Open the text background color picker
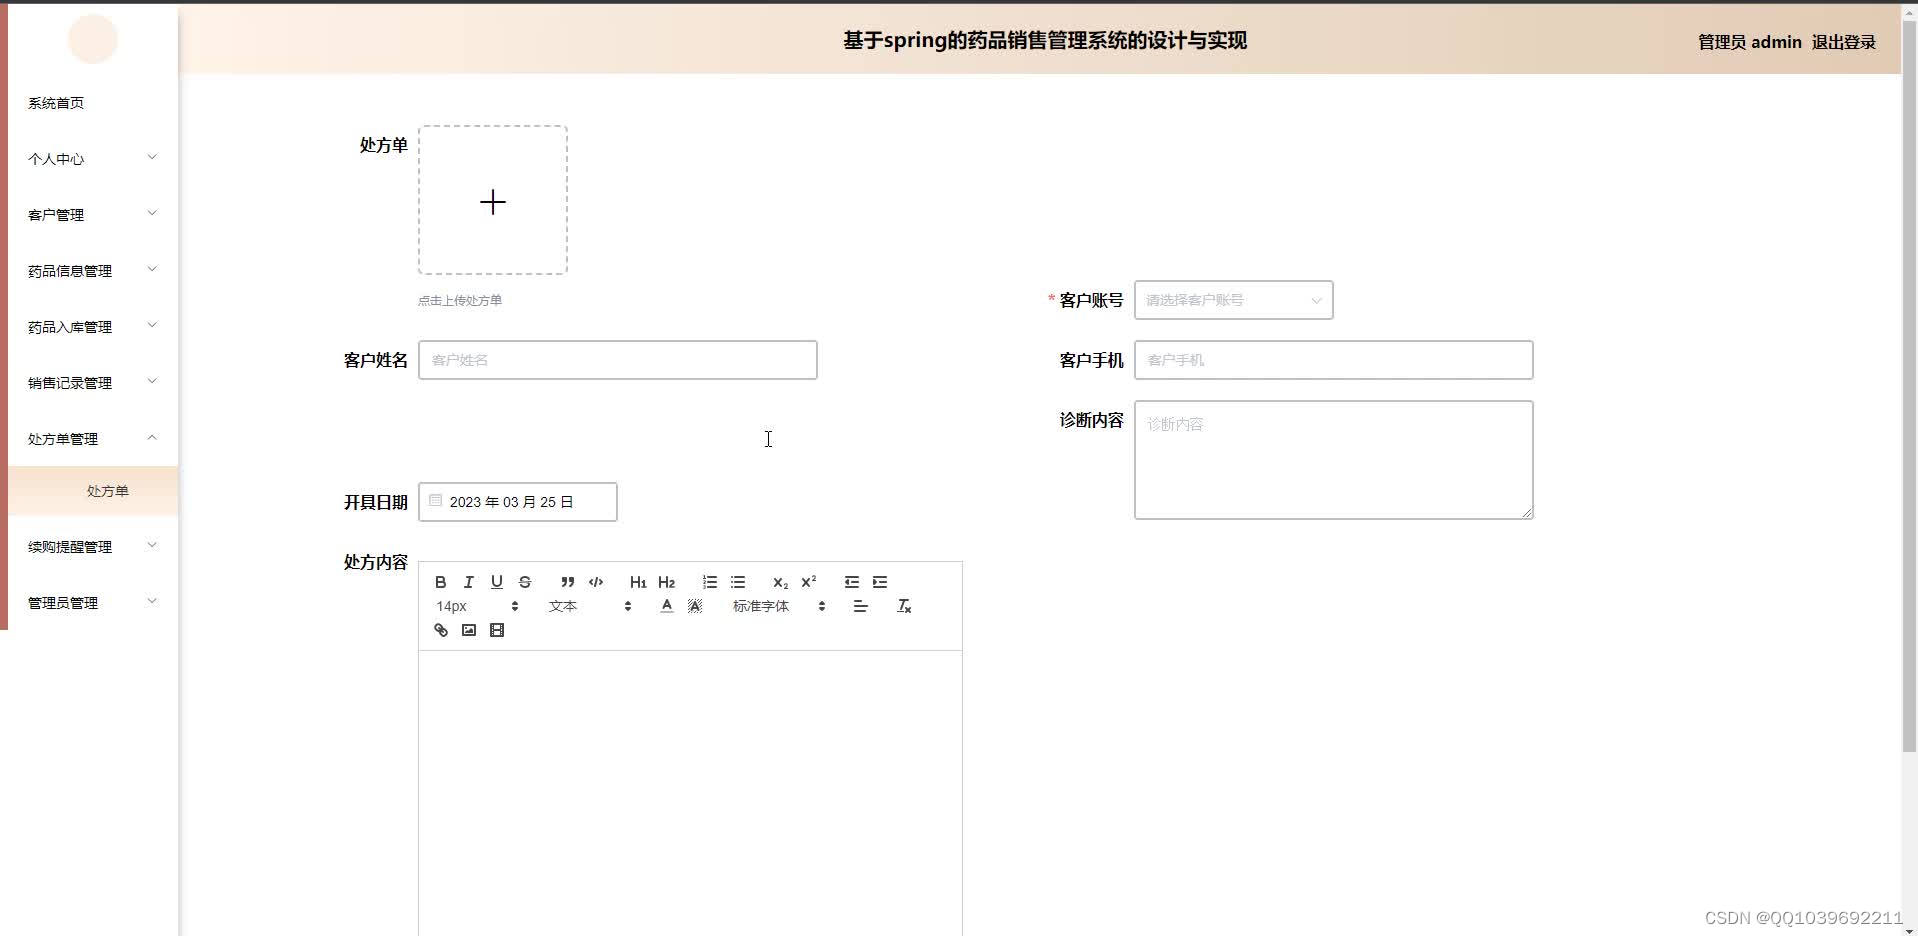This screenshot has height=936, width=1918. tap(695, 606)
